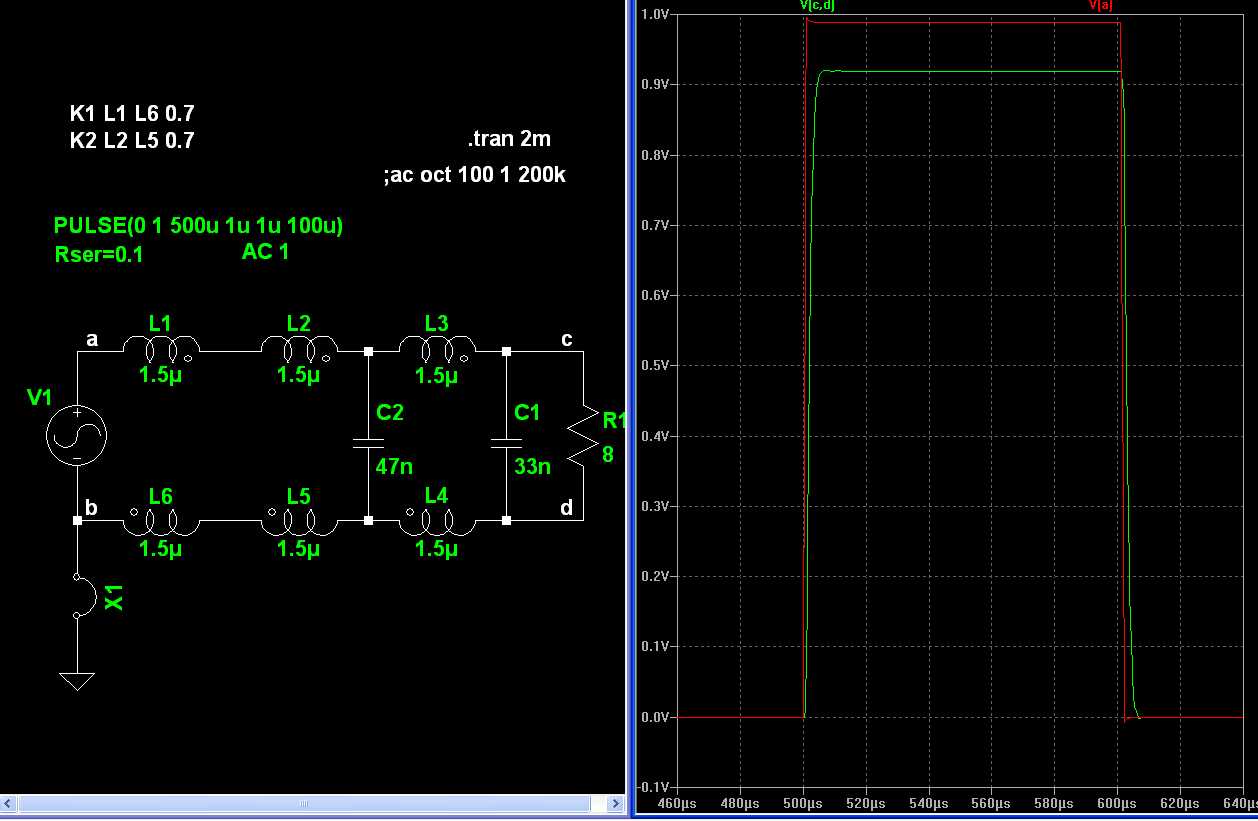Screen dimensions: 1258x821
Task: Select the ground symbol below X1
Action: point(77,681)
